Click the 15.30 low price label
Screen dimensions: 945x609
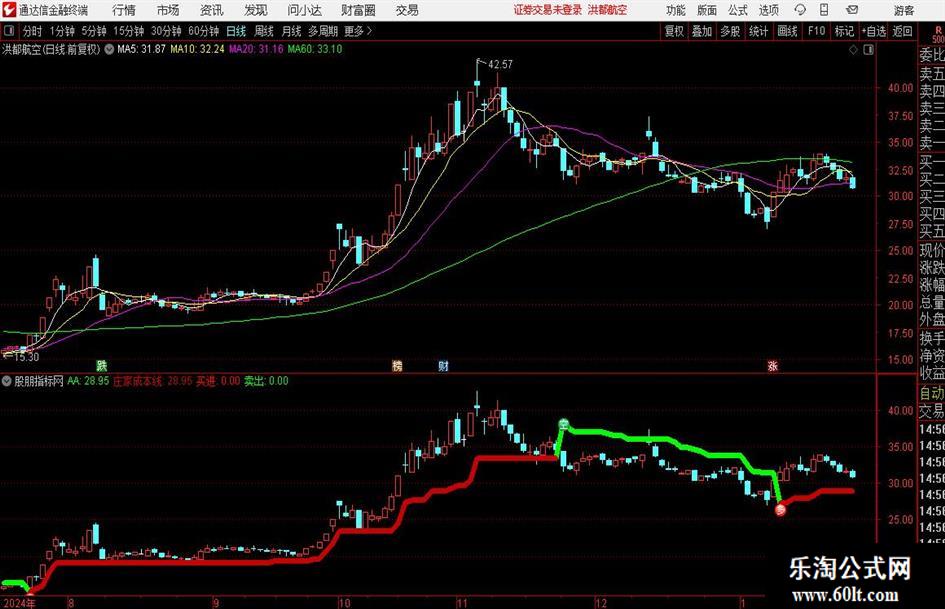(x=26, y=357)
